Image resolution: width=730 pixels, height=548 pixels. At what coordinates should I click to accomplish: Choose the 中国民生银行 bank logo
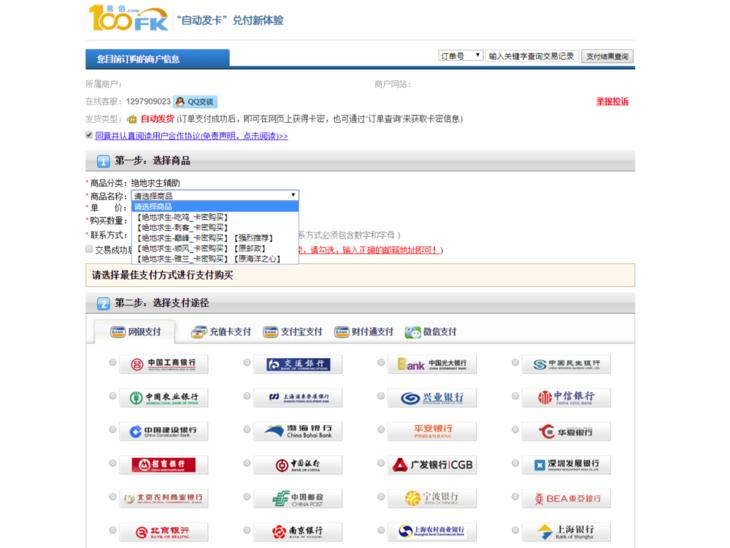point(566,364)
